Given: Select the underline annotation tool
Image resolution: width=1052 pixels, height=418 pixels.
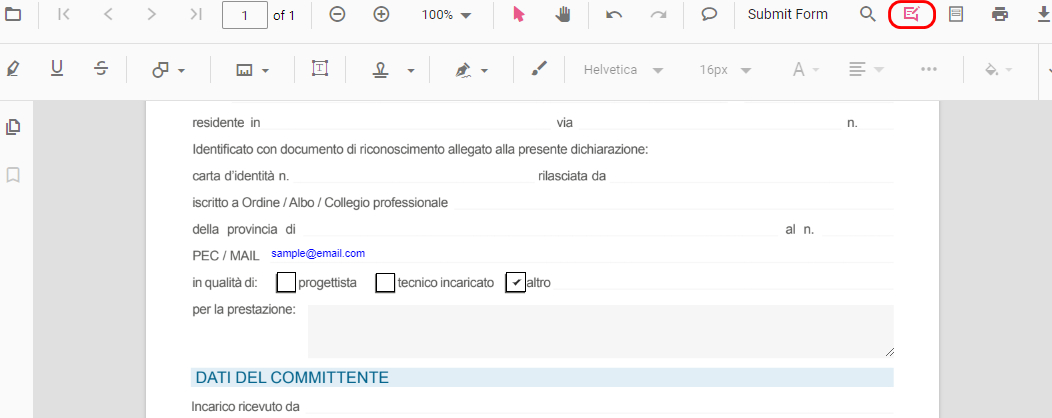Looking at the screenshot, I should 57,68.
